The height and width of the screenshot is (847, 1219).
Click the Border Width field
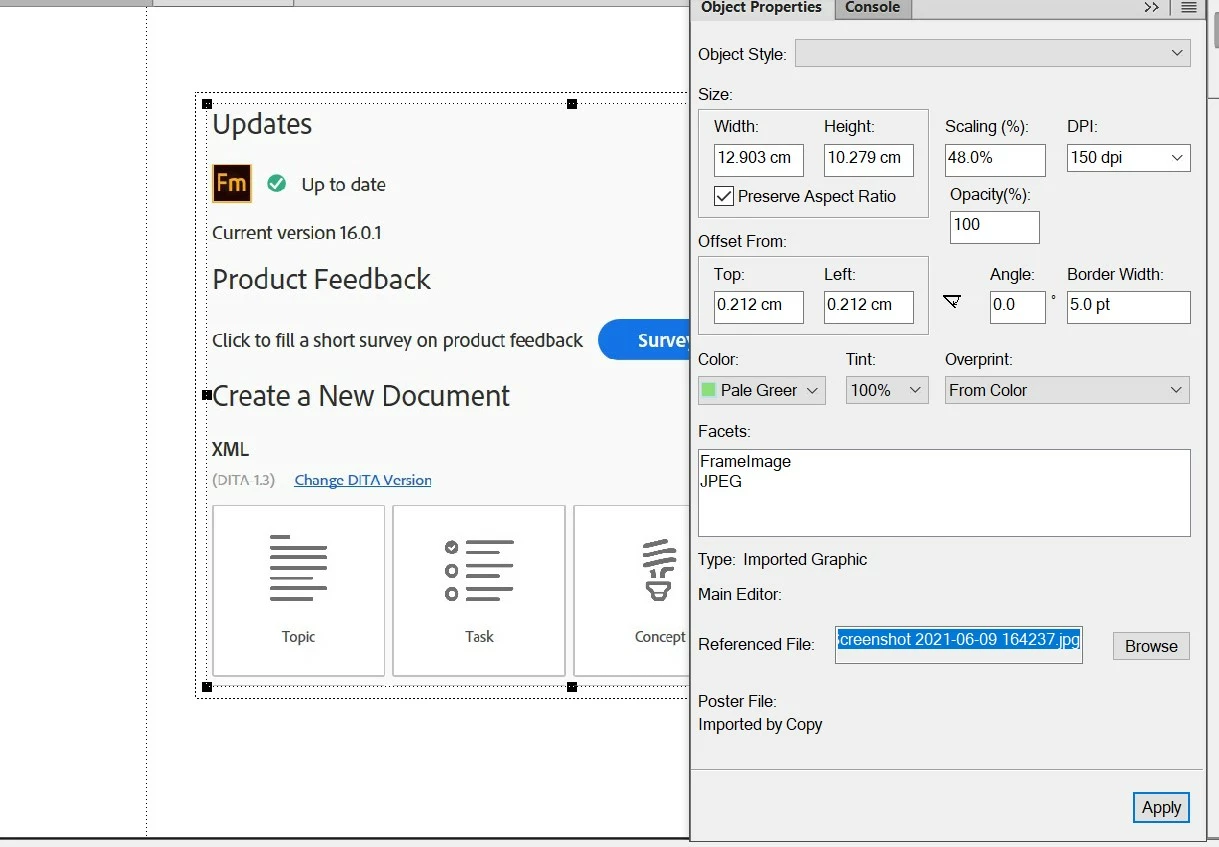coord(1128,306)
